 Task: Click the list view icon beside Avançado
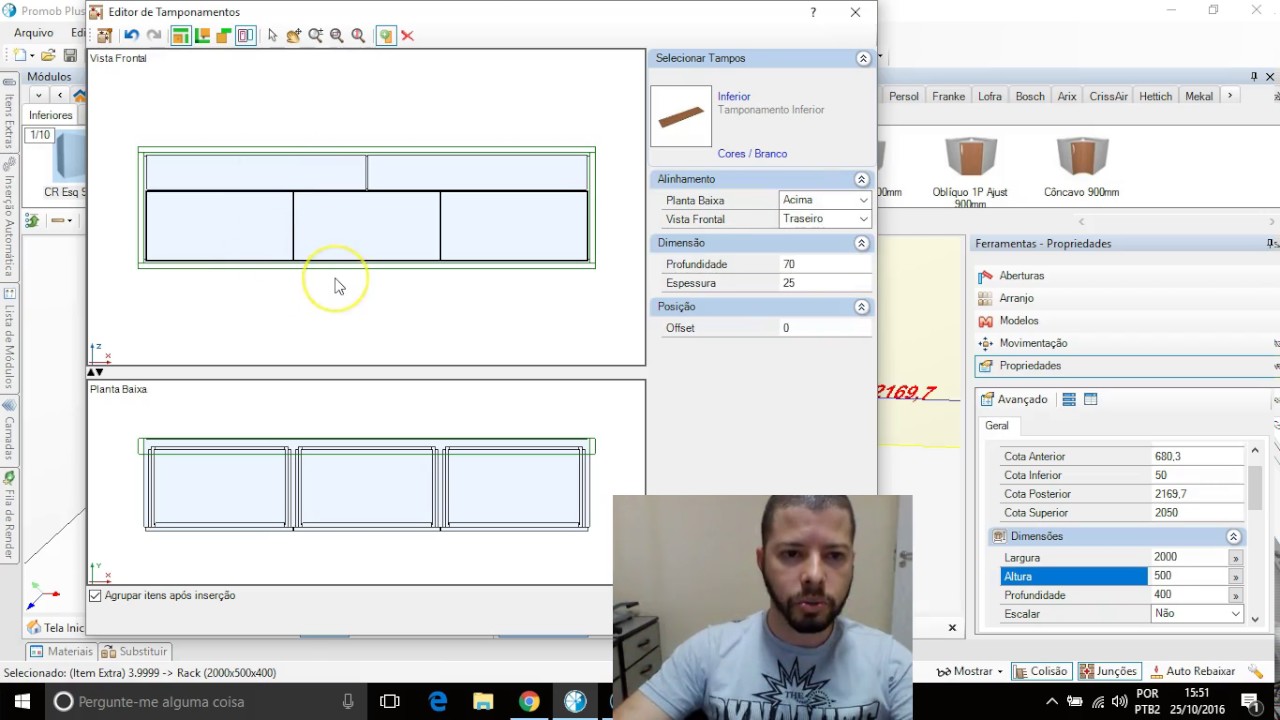(1069, 399)
